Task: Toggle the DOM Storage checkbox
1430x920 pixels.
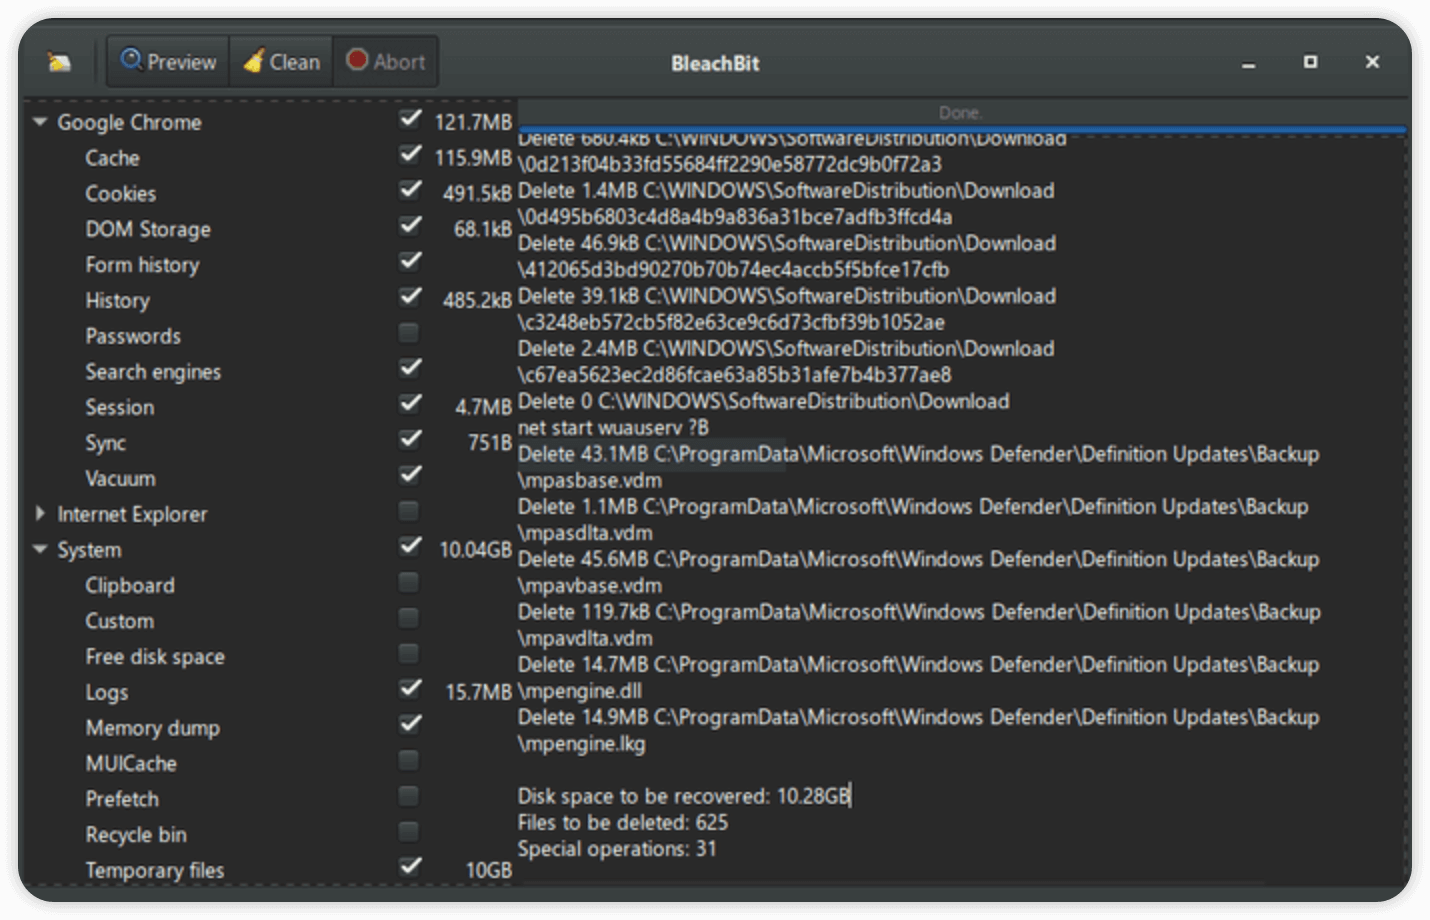Action: [409, 225]
